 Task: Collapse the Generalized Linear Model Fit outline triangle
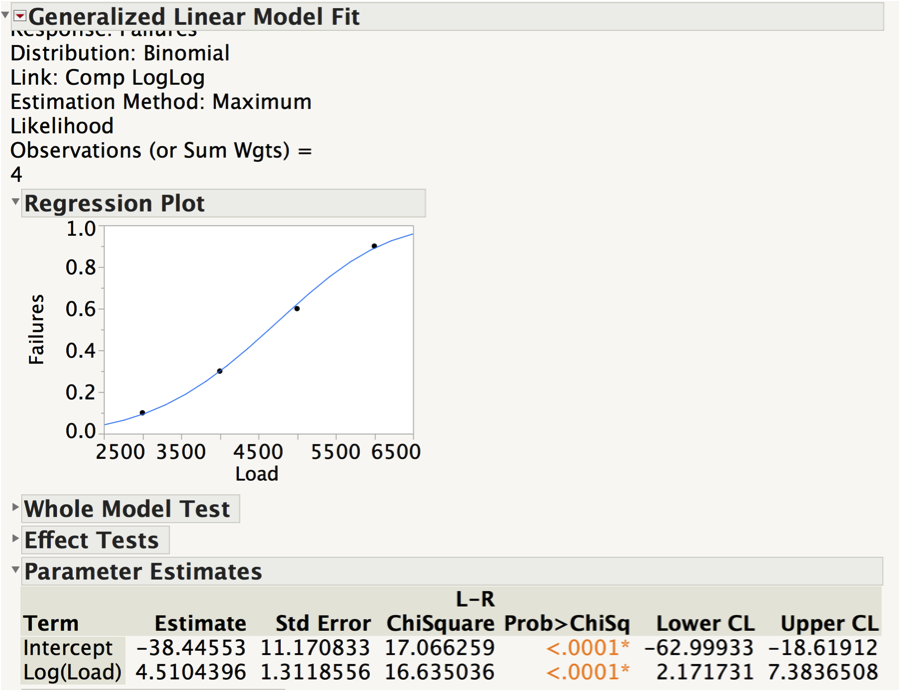click(6, 16)
